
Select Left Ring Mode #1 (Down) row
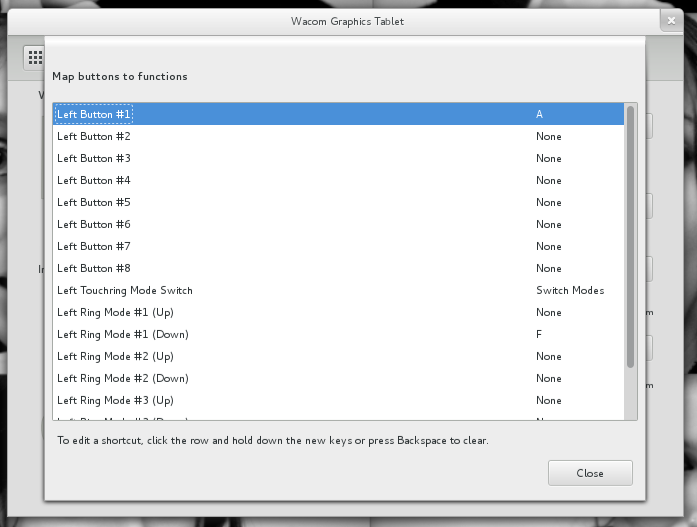[x=338, y=334]
